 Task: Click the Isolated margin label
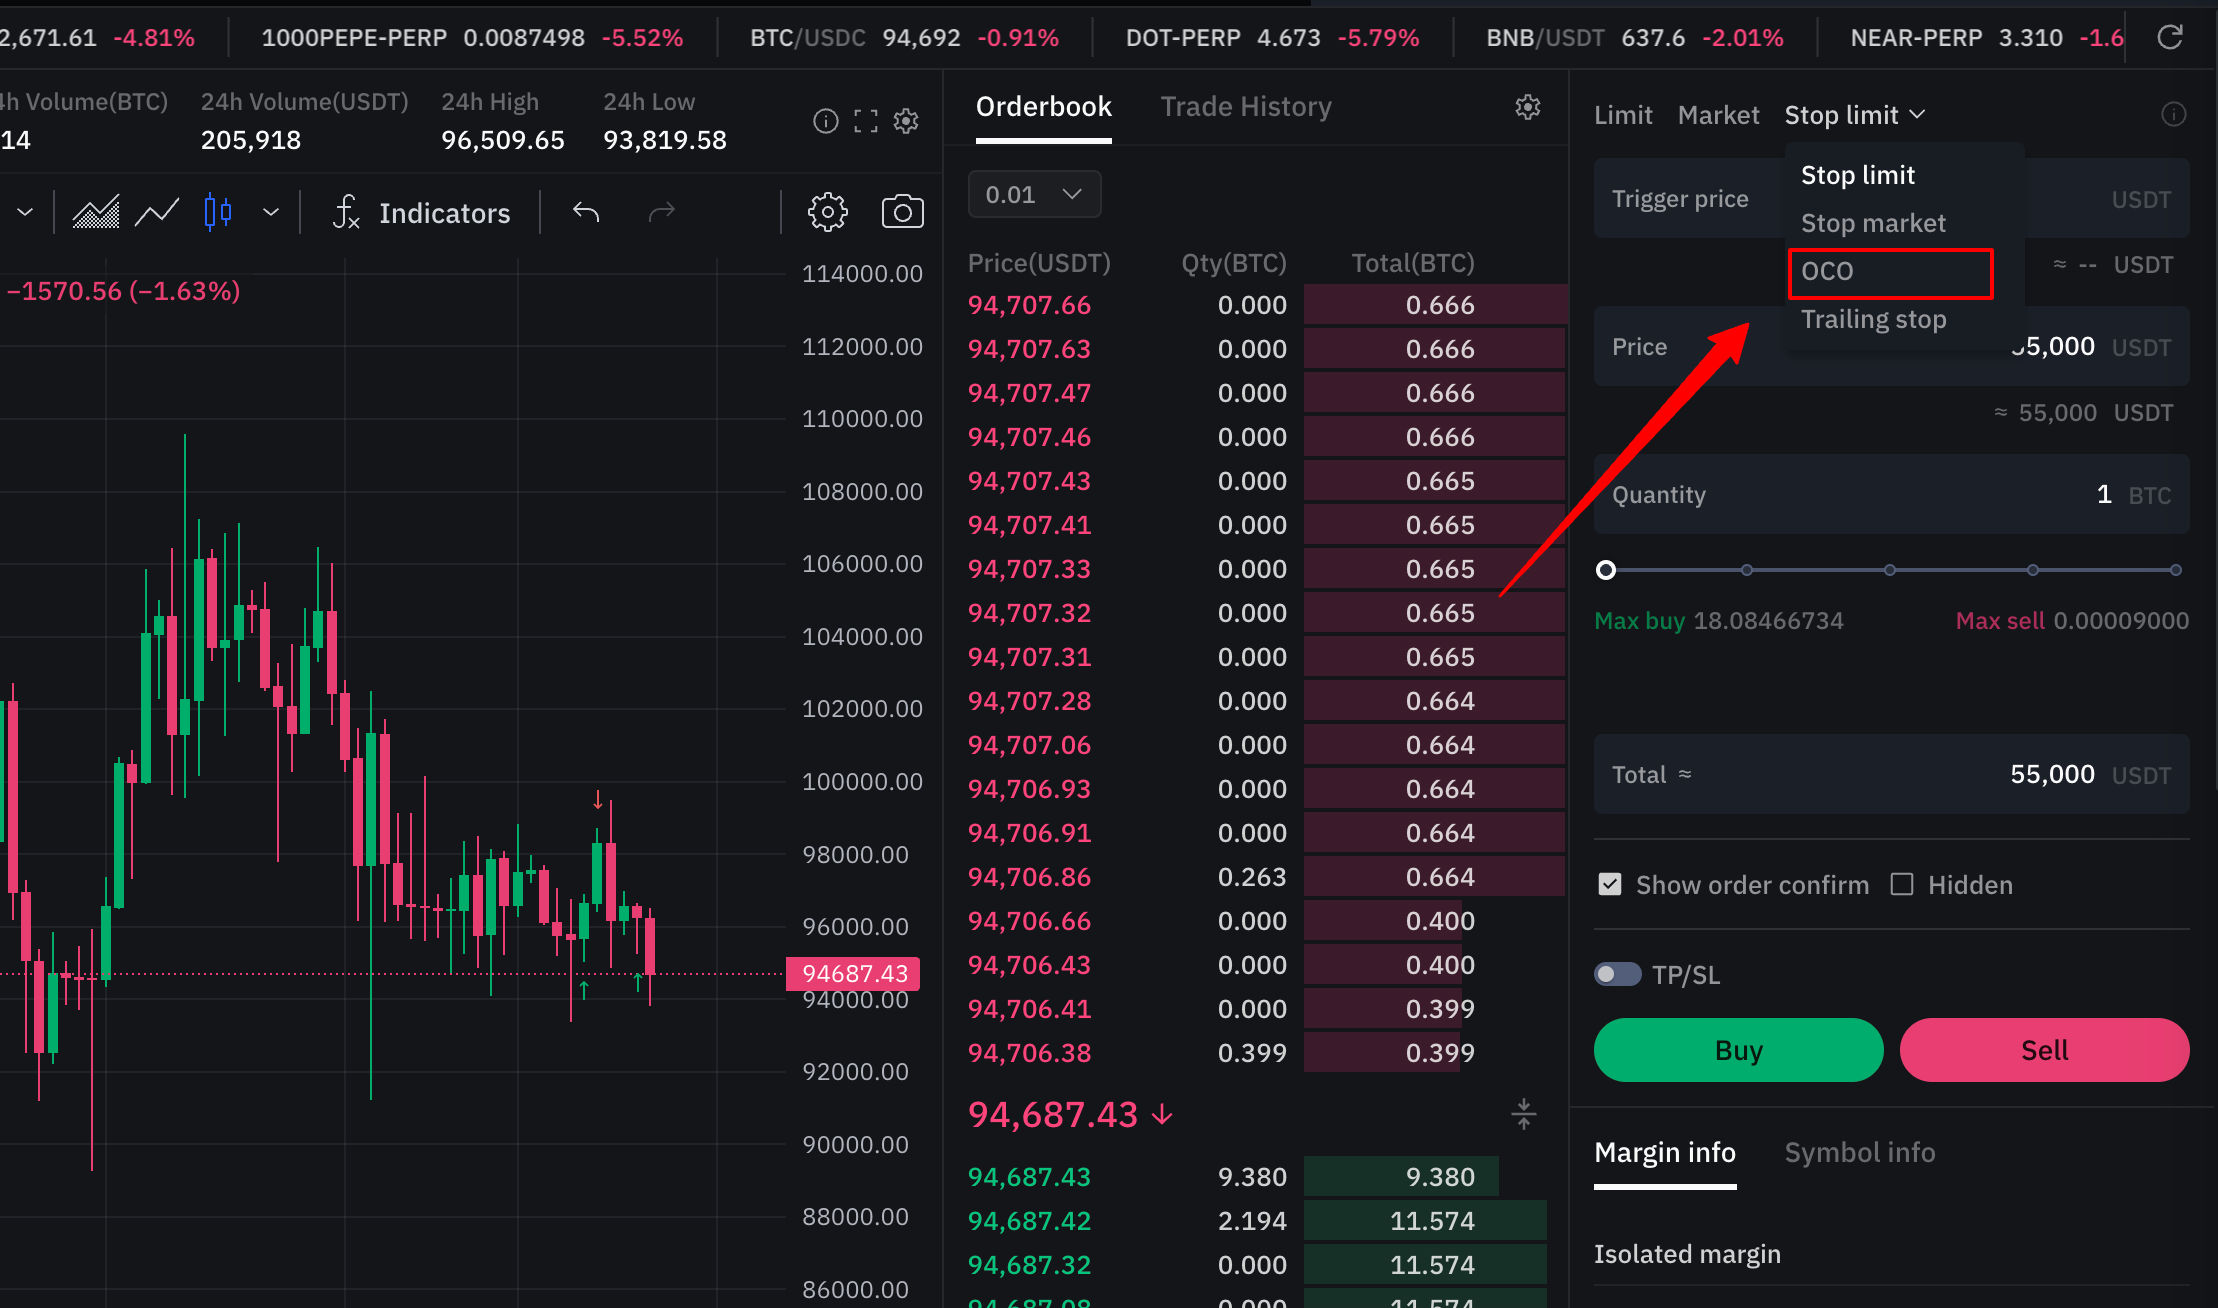tap(1687, 1254)
